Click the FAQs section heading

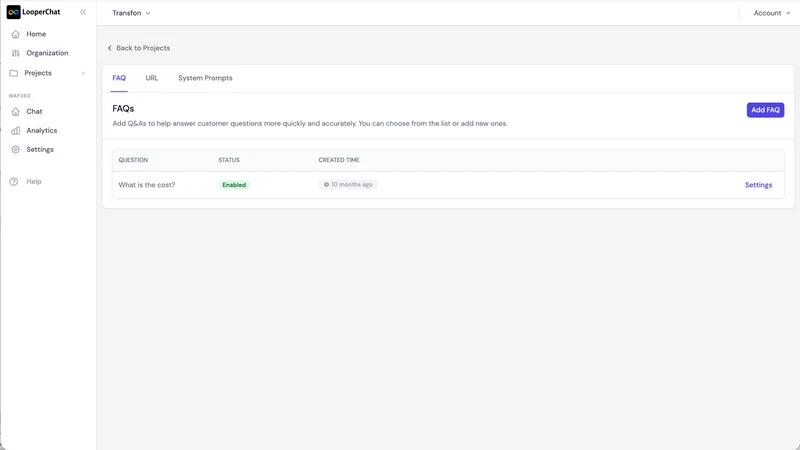(123, 109)
